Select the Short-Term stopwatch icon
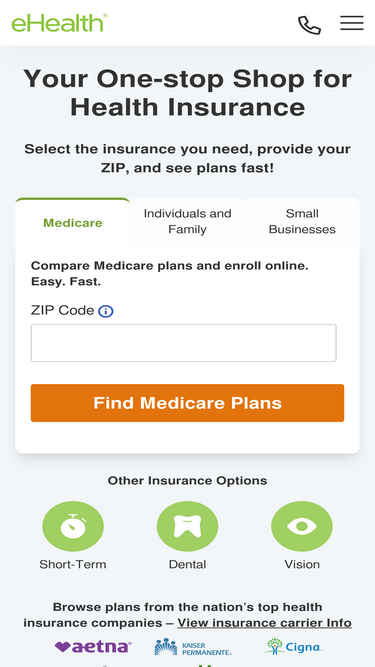 [x=73, y=526]
